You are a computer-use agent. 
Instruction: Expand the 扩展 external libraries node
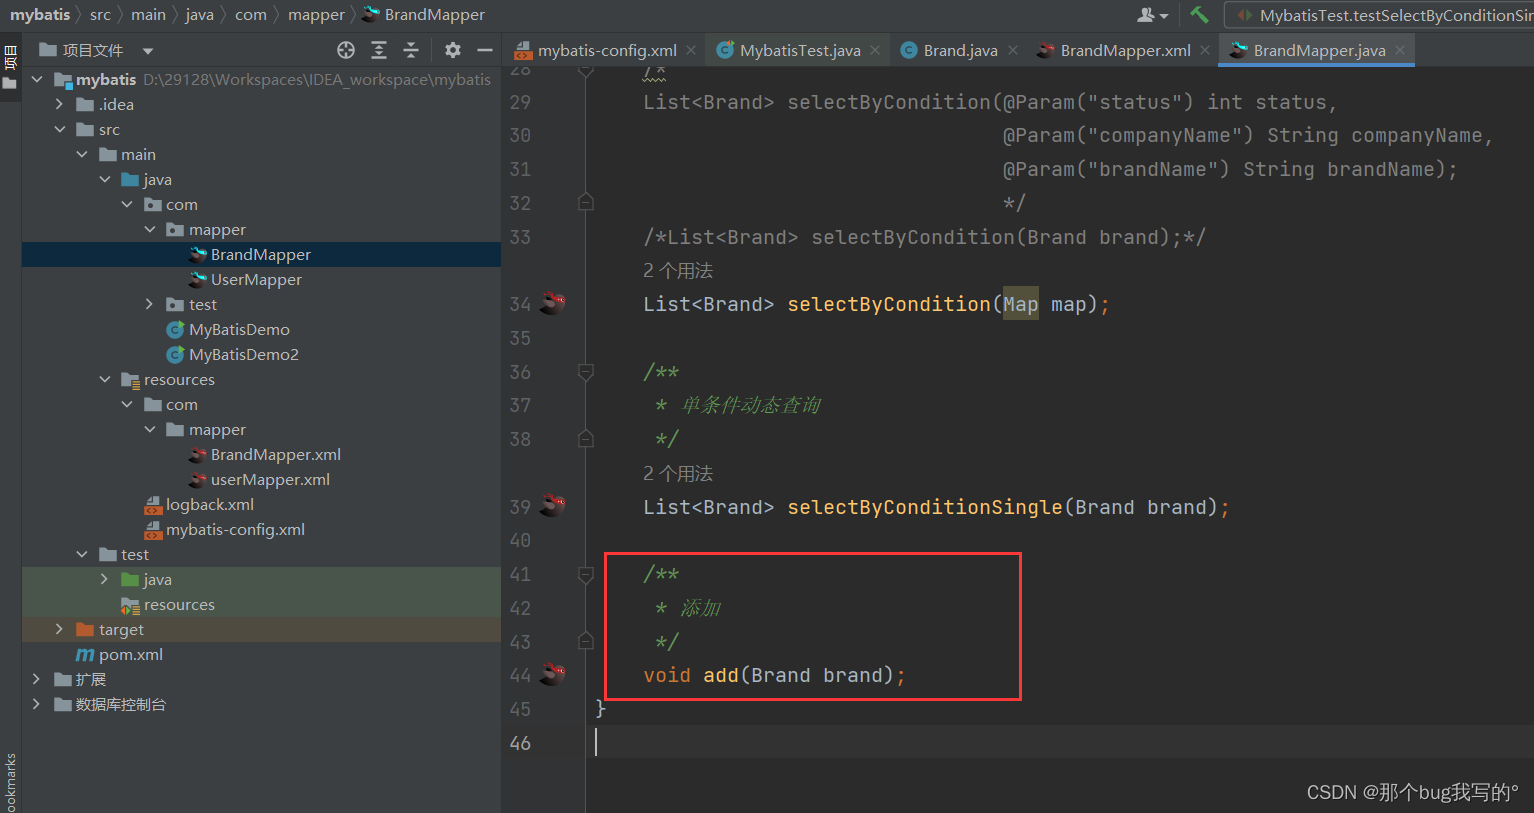pyautogui.click(x=37, y=679)
